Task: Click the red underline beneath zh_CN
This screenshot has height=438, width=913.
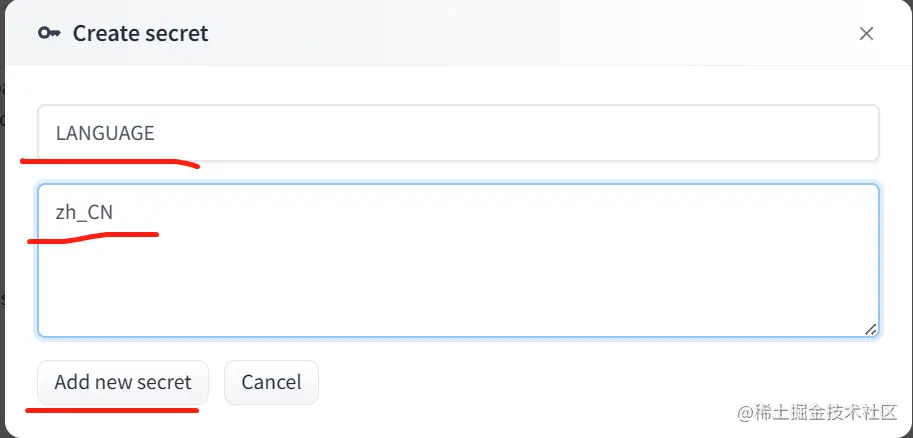Action: 95,237
